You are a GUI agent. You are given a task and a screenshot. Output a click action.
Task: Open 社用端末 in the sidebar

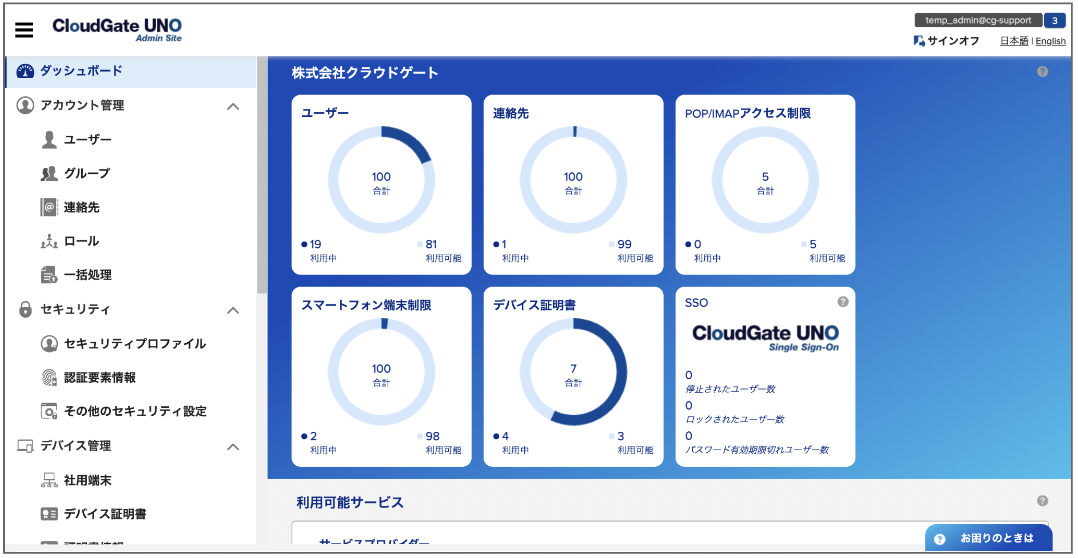[87, 480]
